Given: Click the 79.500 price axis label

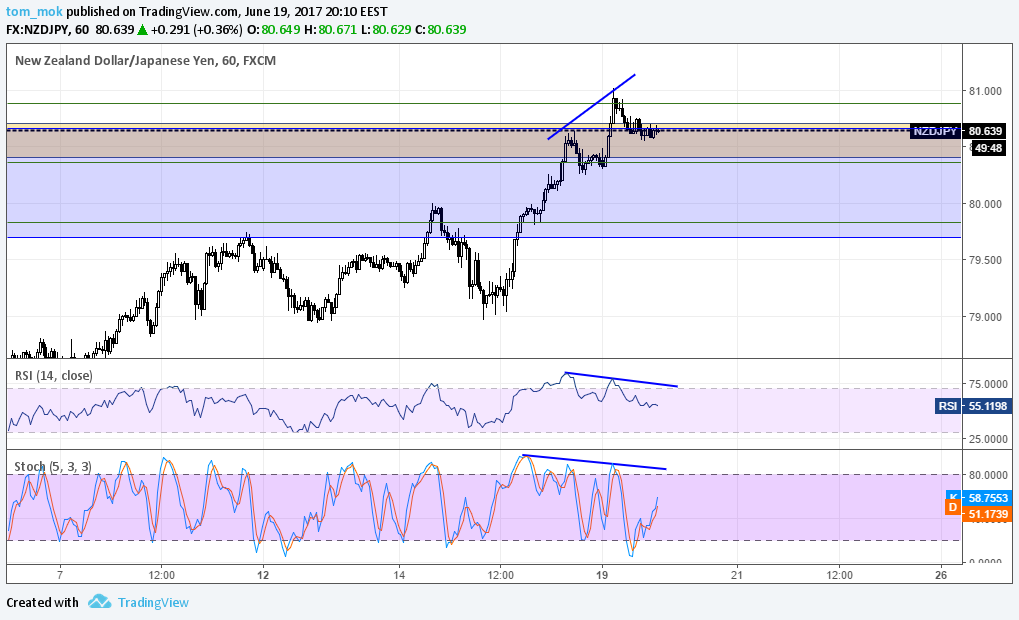Looking at the screenshot, I should point(985,260).
